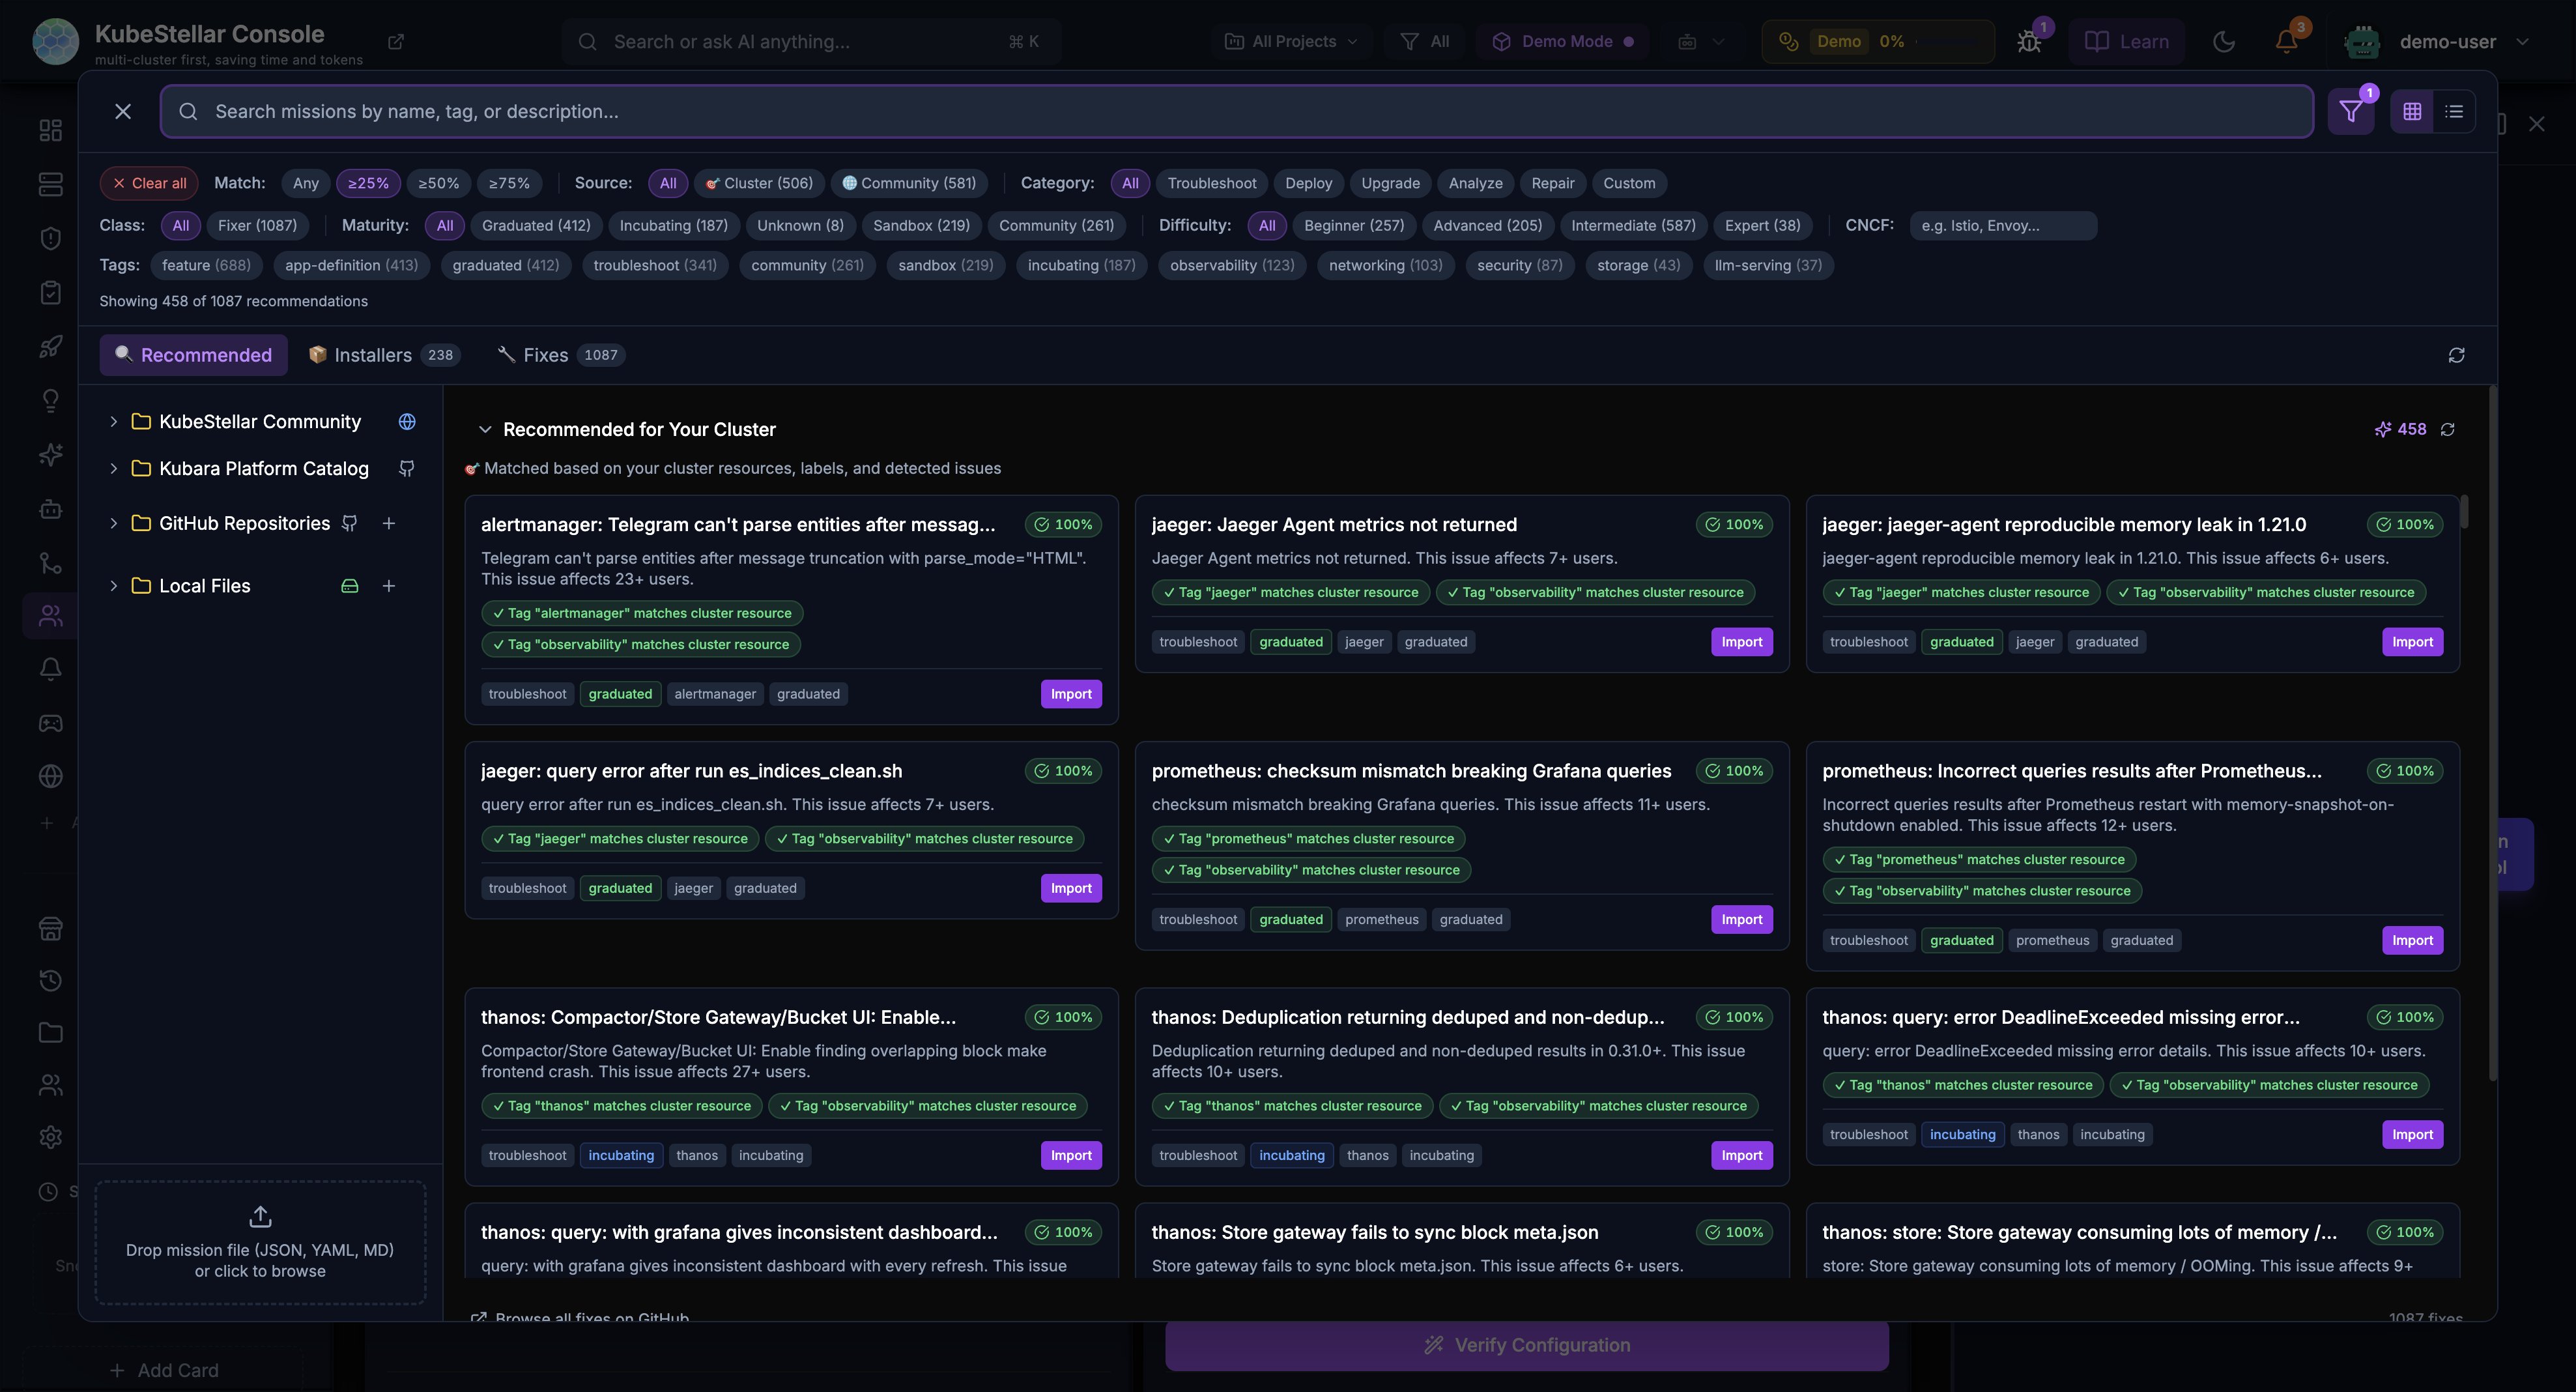Open the demo-user account dropdown
Screen dimensions: 2576x1392
(x=2466, y=41)
